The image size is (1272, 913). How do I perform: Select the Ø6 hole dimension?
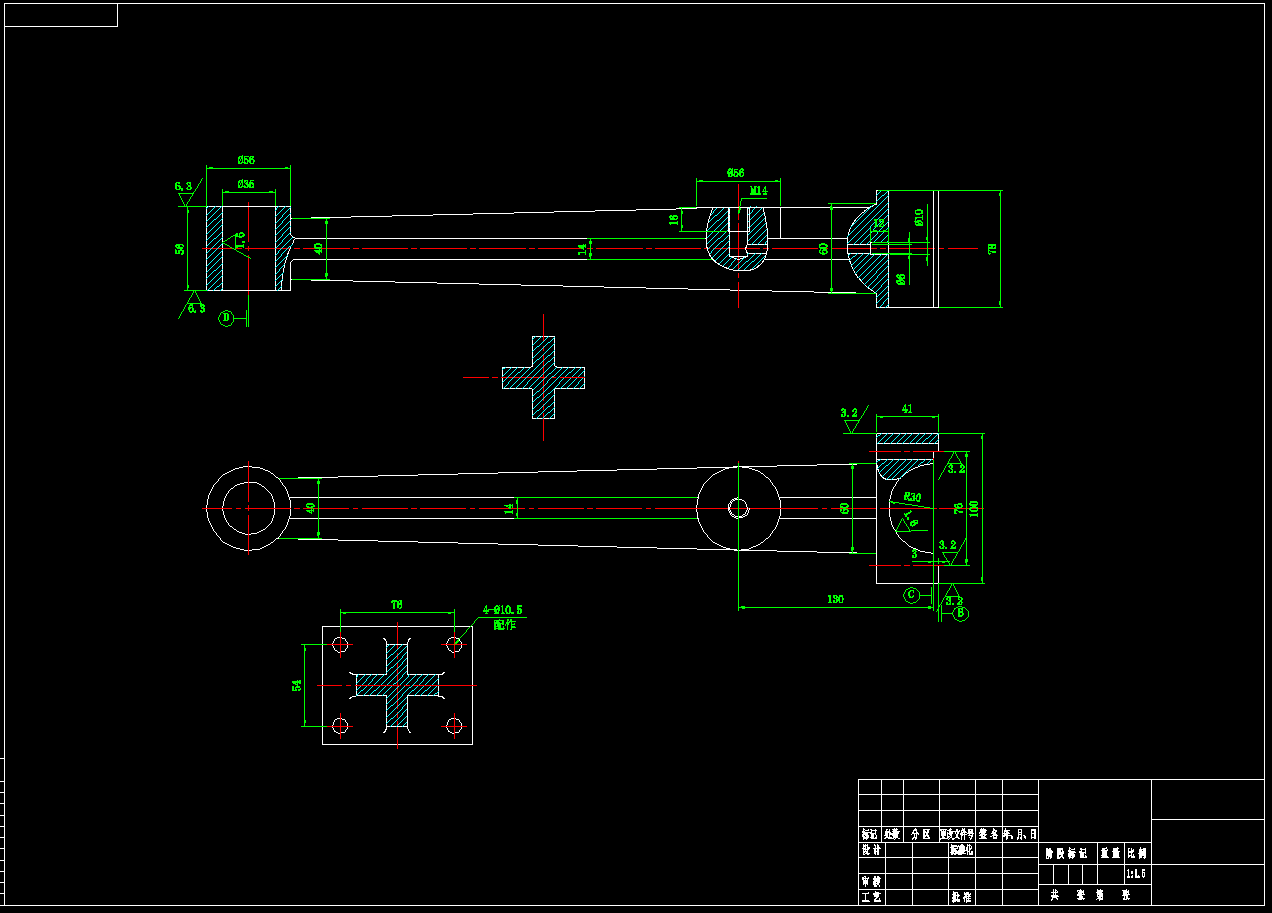tap(901, 279)
